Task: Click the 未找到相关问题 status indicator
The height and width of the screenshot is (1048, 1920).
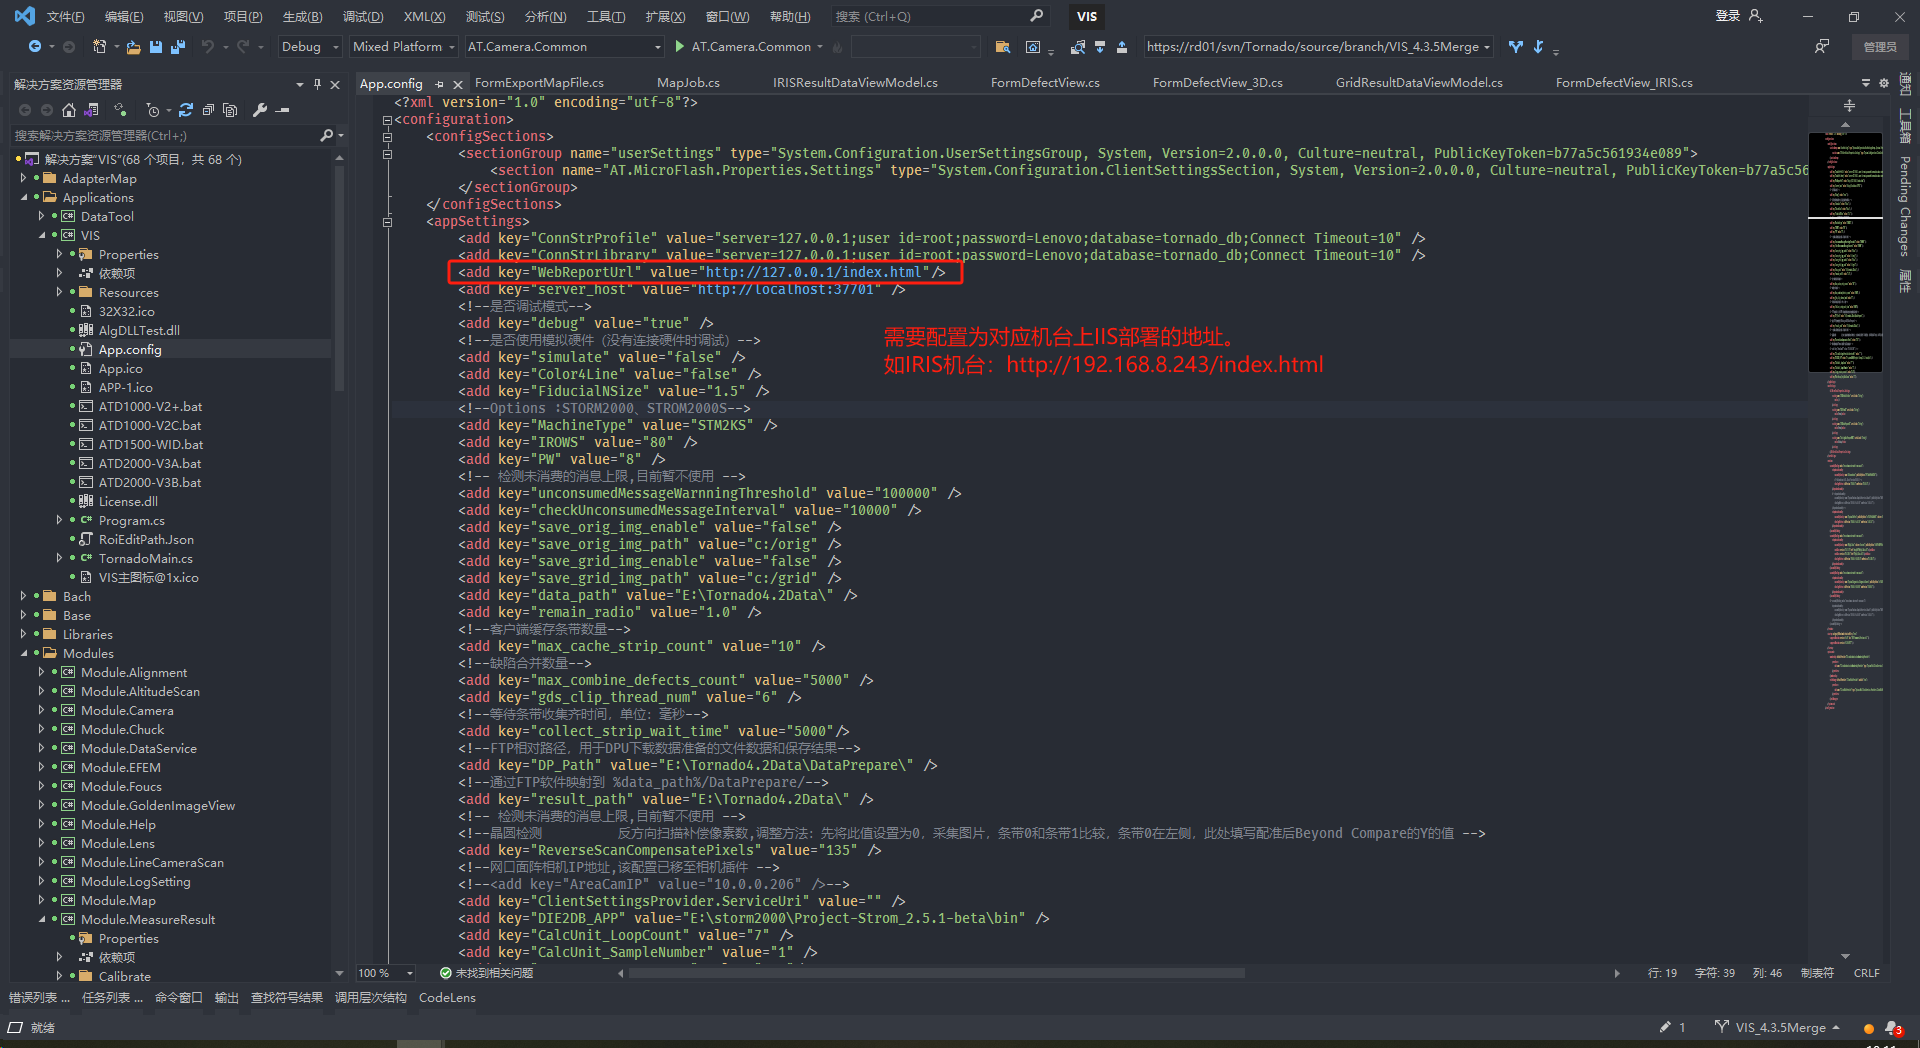Action: [486, 973]
